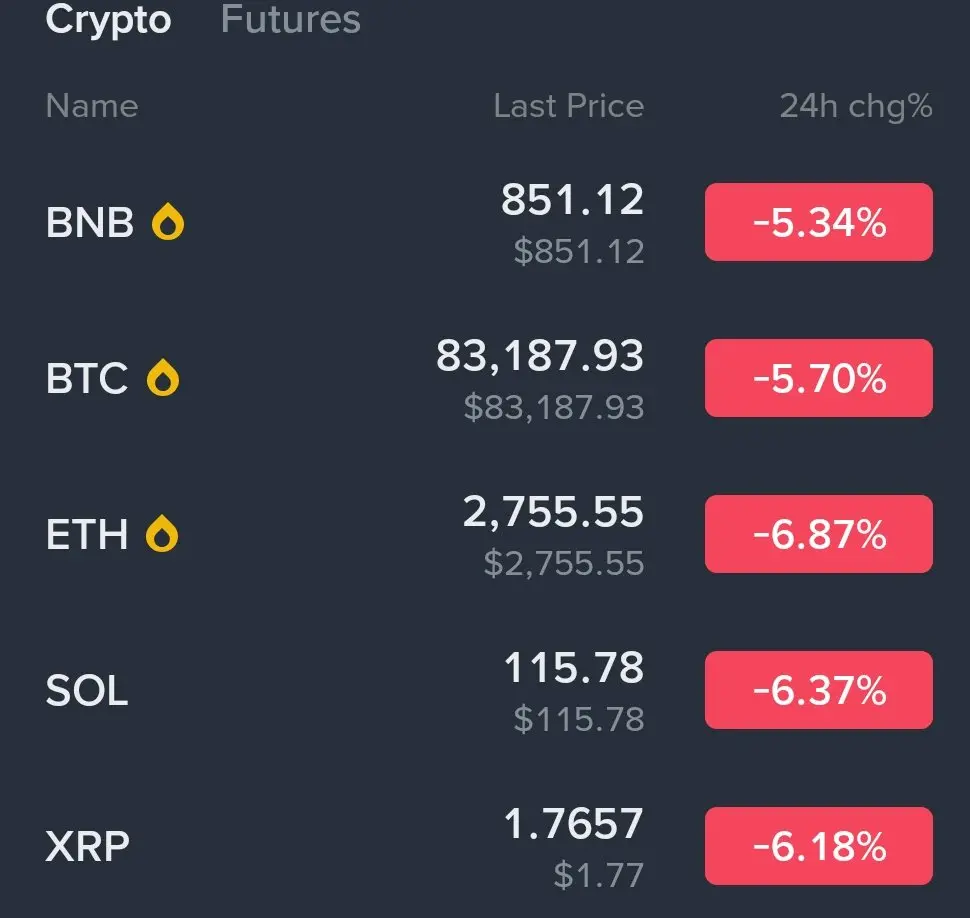Viewport: 970px width, 918px height.
Task: Sort list by Name column header
Action: coord(92,106)
